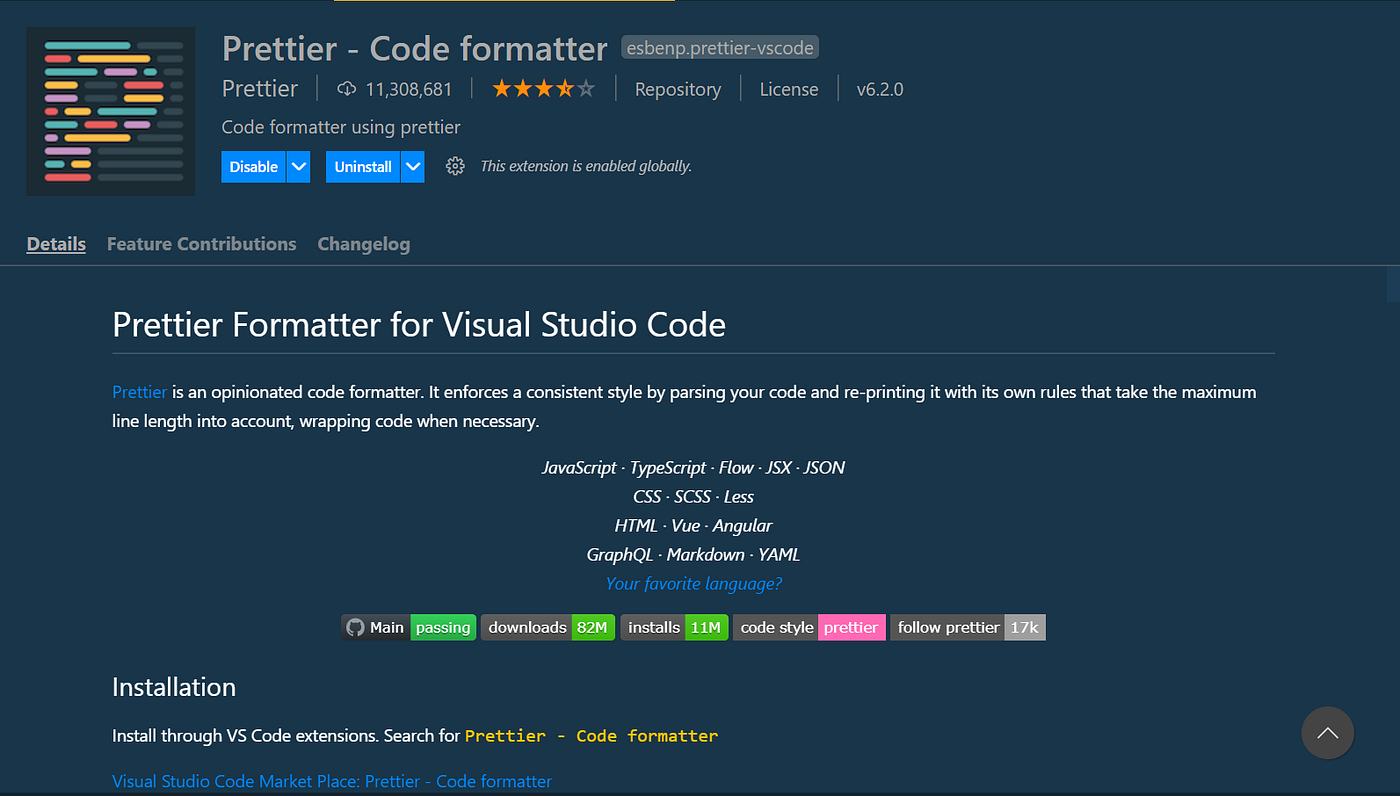Click the 'GraphQL · Markdown · YAML' line
Screen dimensions: 1400x796
point(694,554)
